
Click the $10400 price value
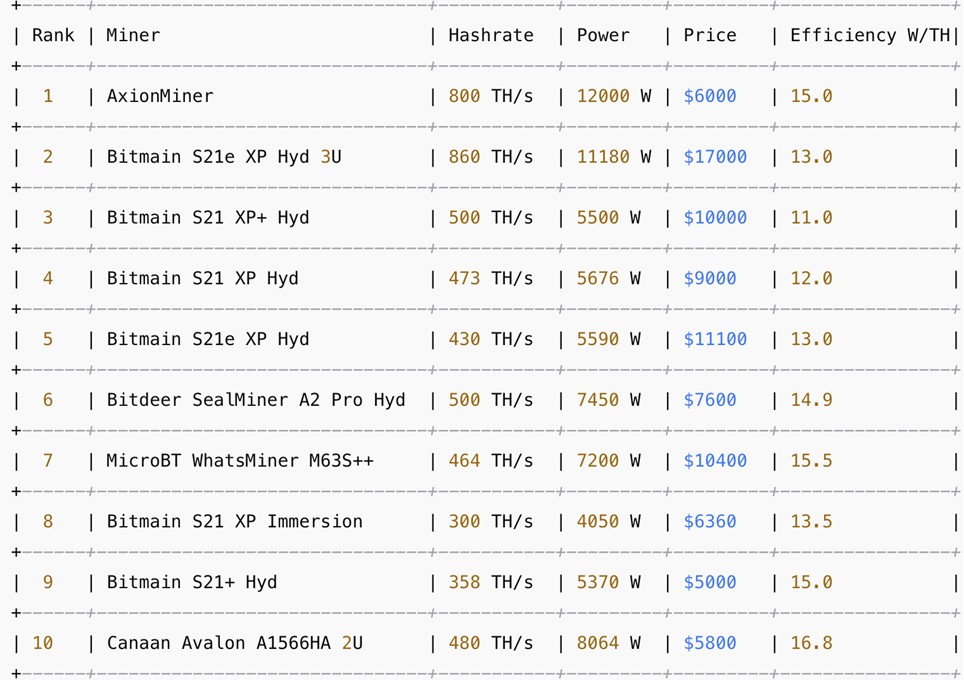click(715, 461)
